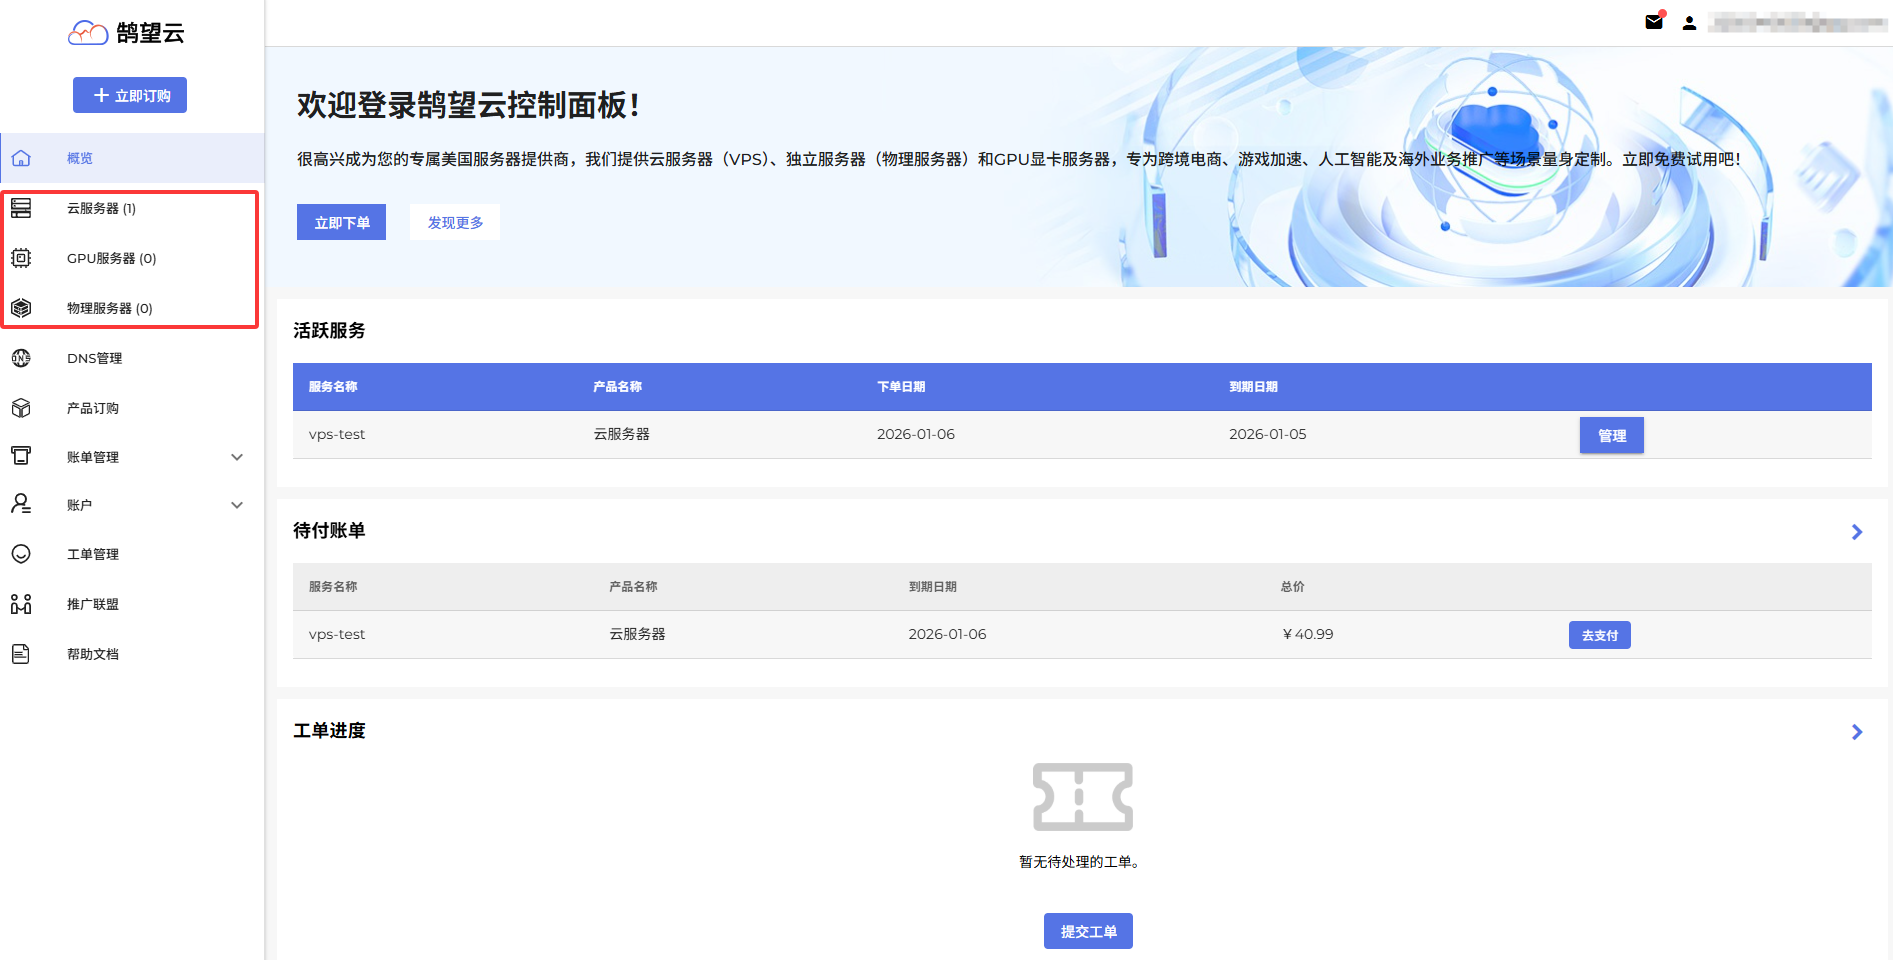Viewport: 1893px width, 960px height.
Task: Click the GPU server chip icon
Action: (x=21, y=258)
